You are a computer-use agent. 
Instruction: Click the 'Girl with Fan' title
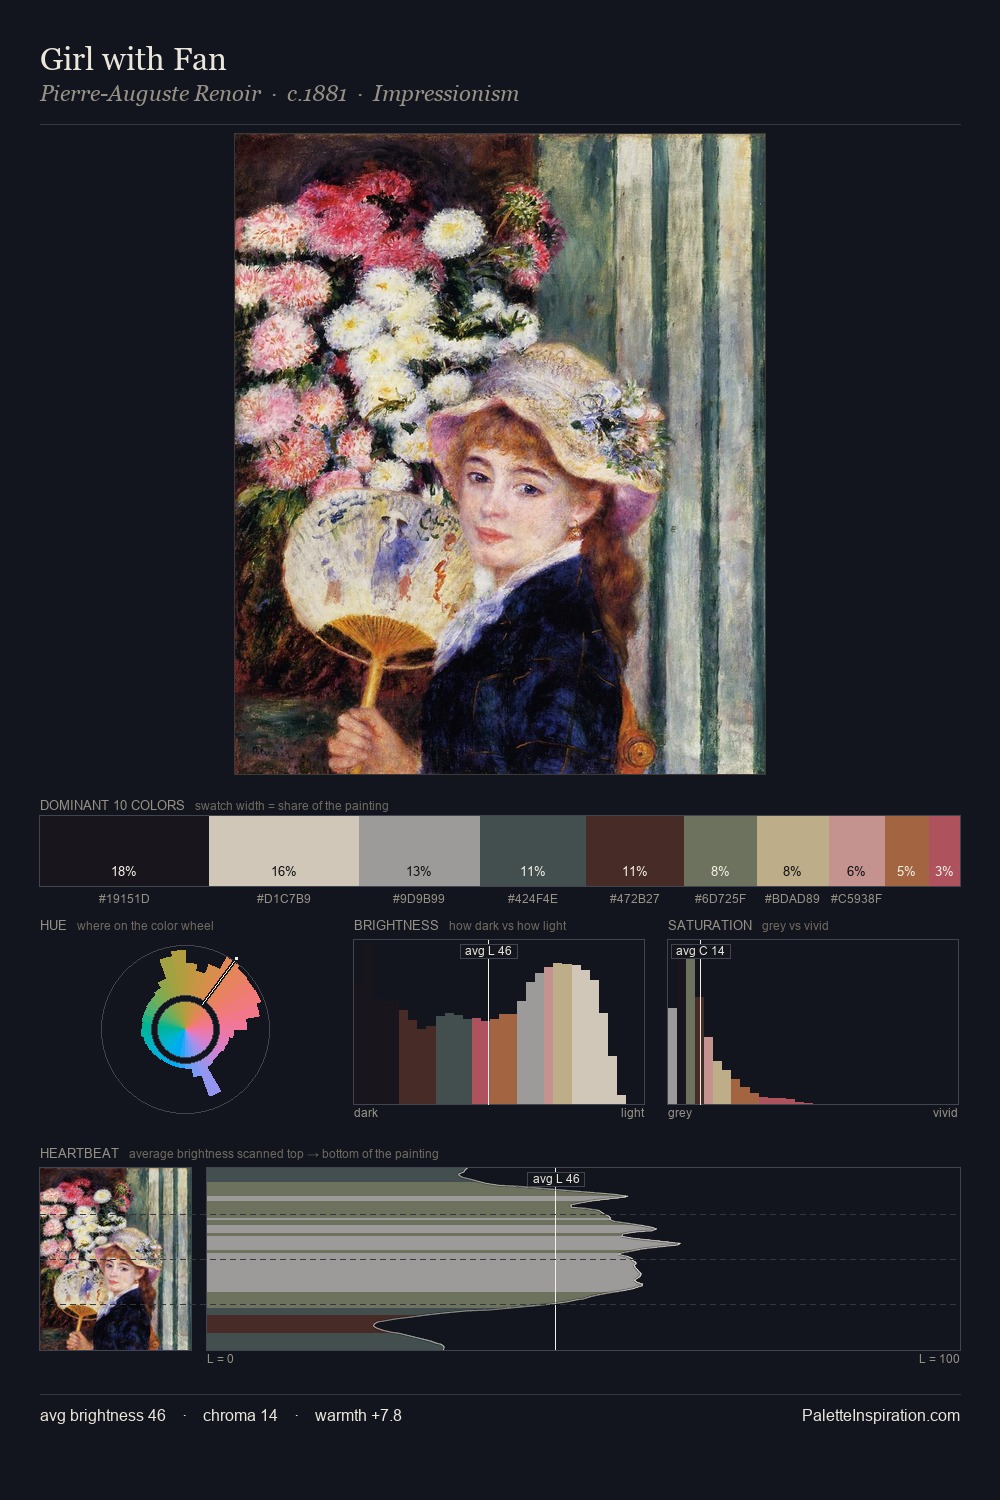(x=133, y=59)
